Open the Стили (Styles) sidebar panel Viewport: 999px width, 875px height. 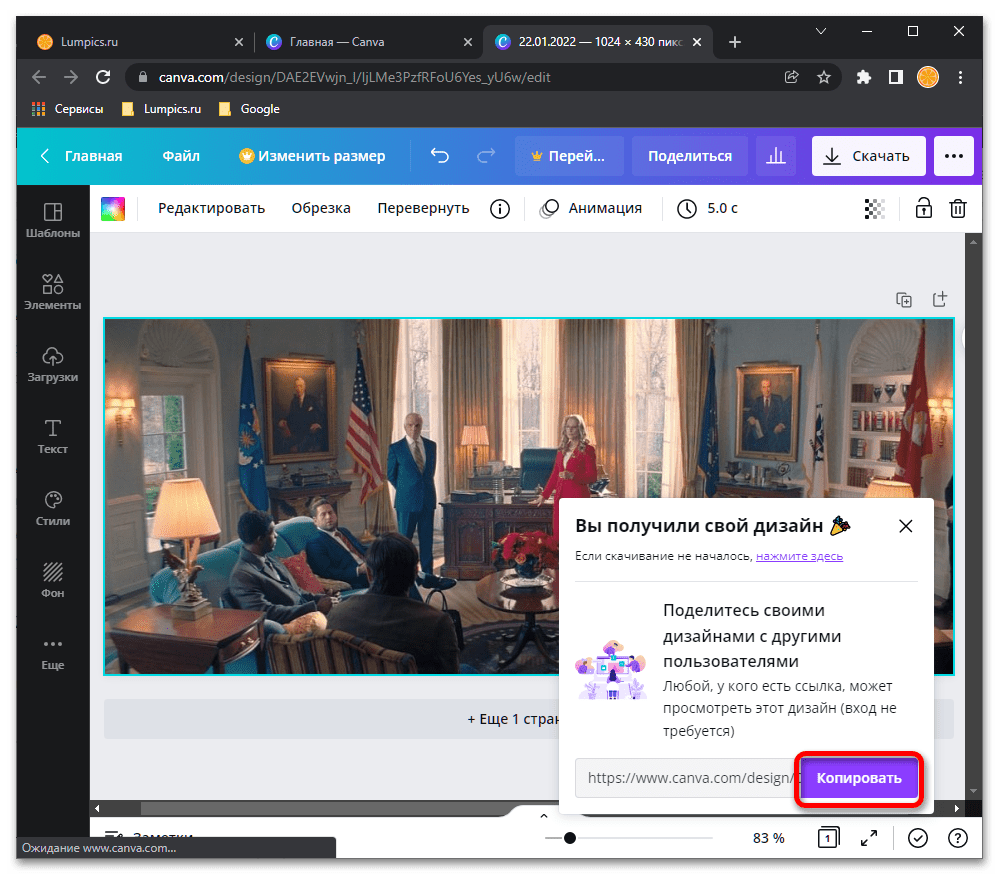tap(53, 508)
